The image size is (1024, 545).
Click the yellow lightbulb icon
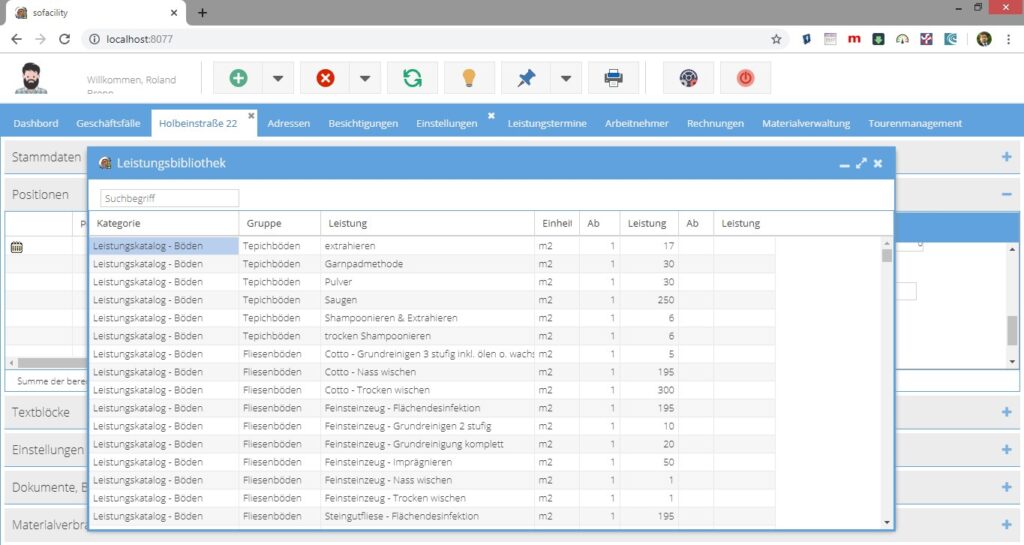pos(469,78)
